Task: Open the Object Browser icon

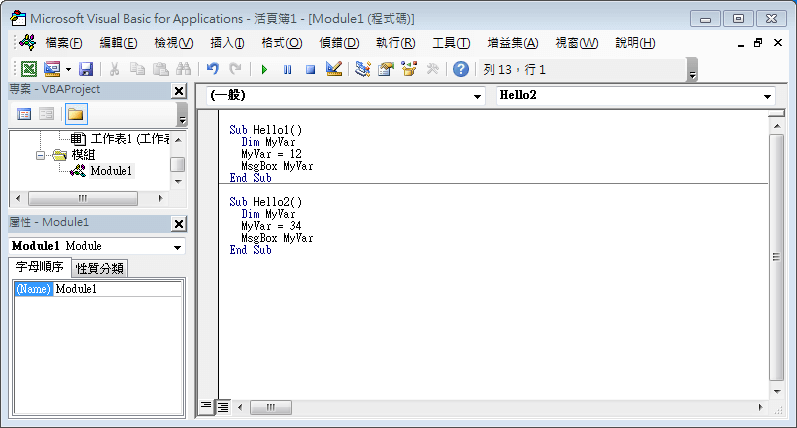Action: tap(408, 69)
